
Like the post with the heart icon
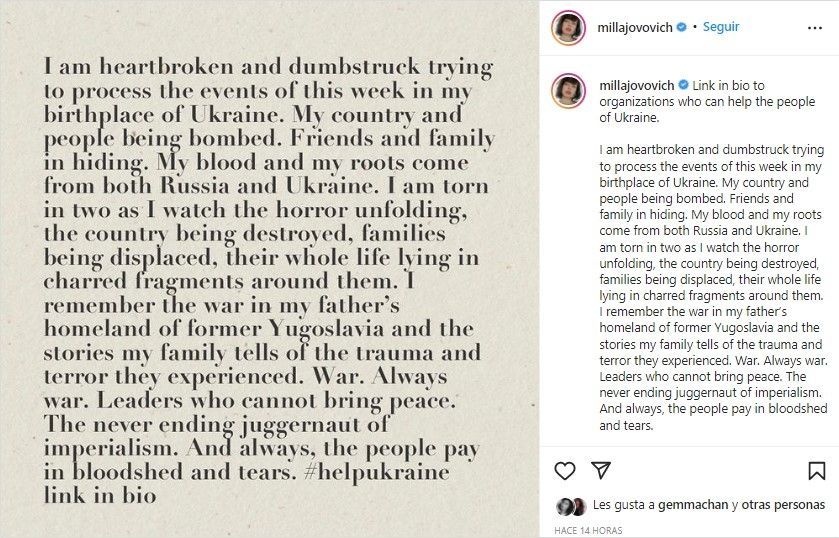pos(565,471)
